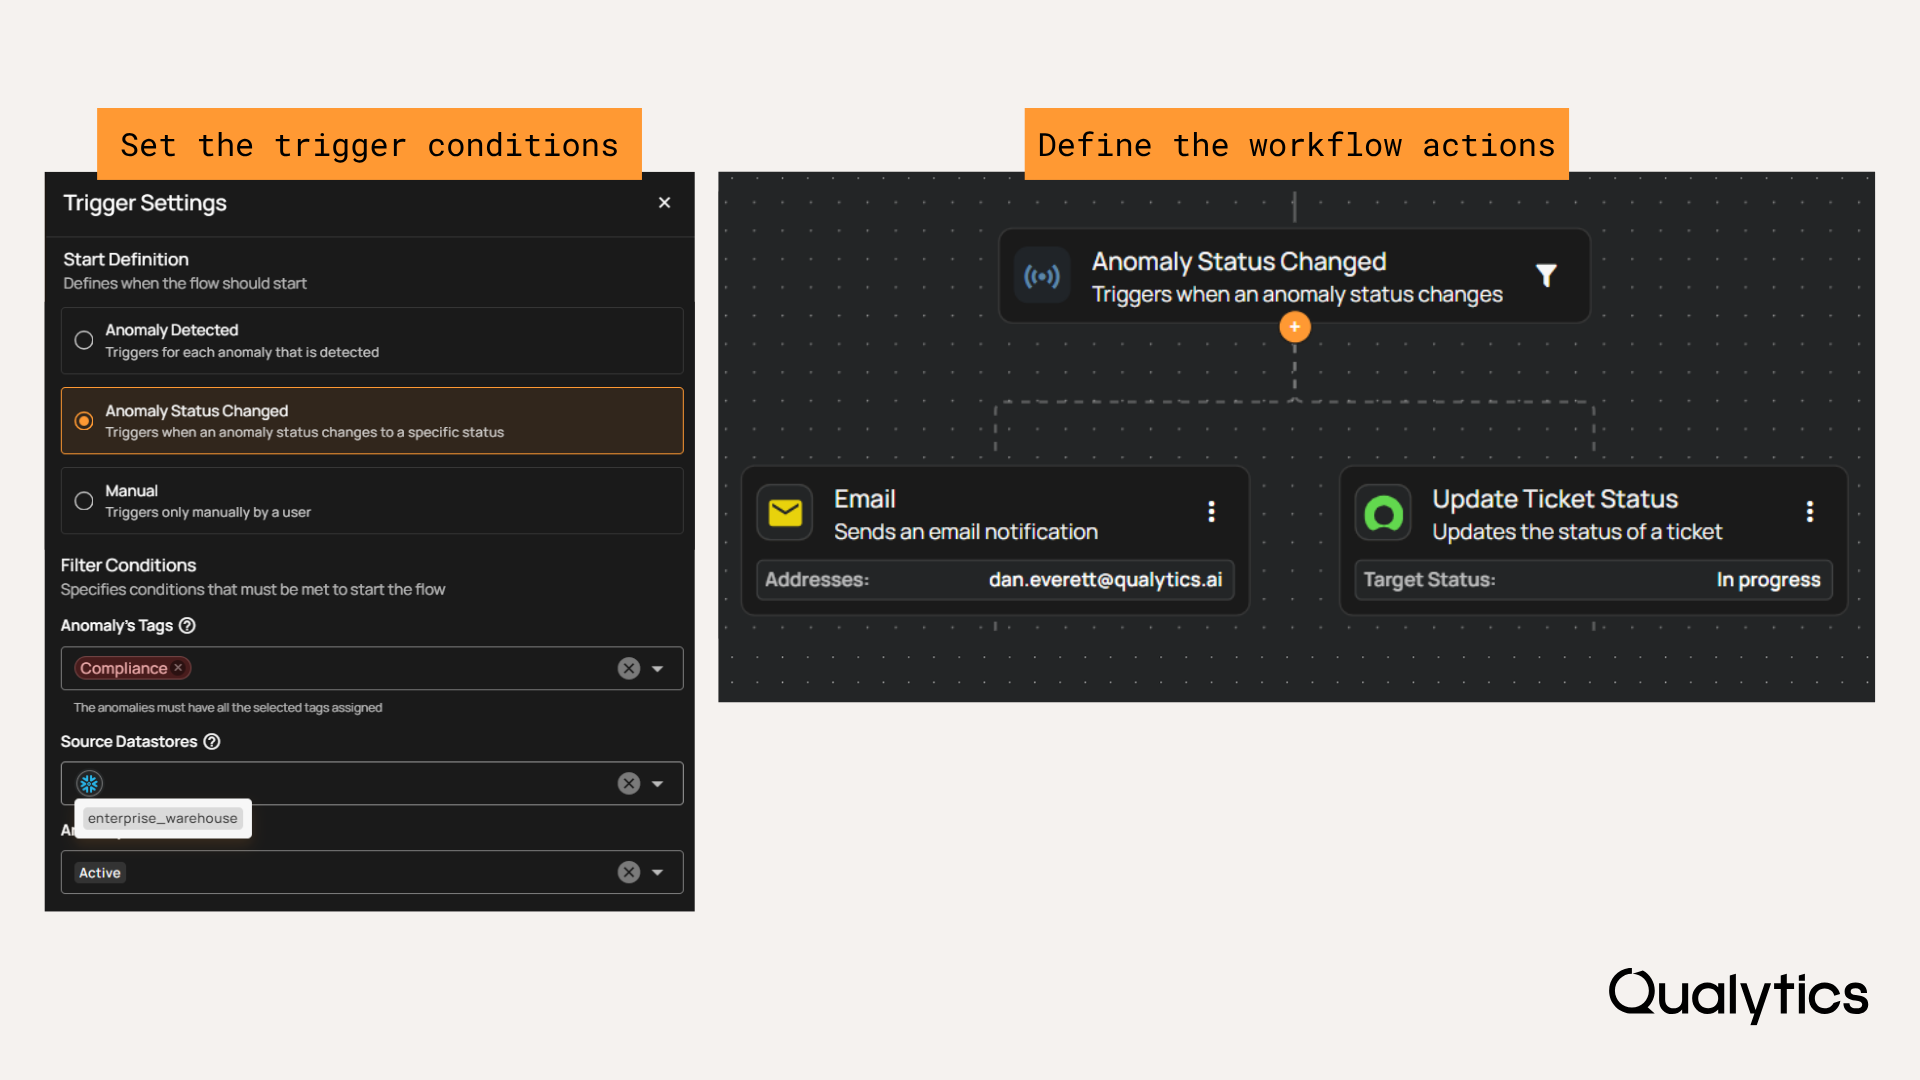
Task: Click the Anomaly Status Changed broadcast icon
Action: (x=1042, y=276)
